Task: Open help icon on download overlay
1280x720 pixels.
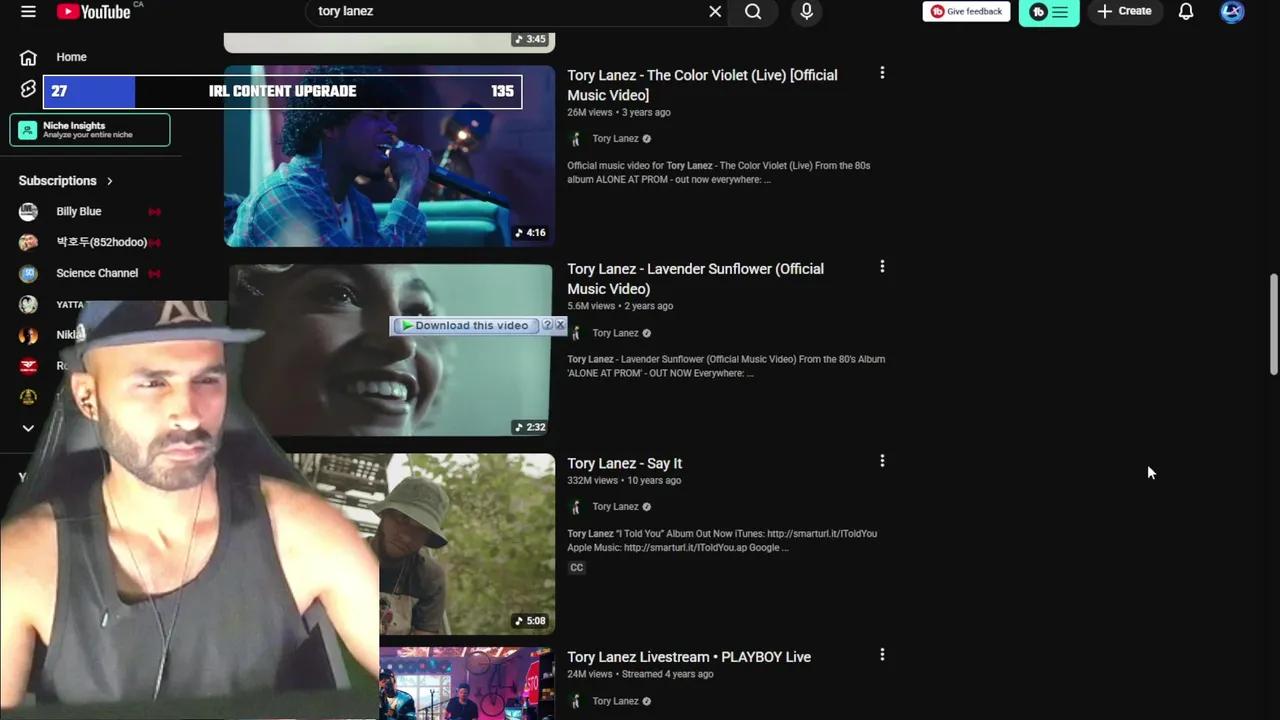Action: point(547,325)
